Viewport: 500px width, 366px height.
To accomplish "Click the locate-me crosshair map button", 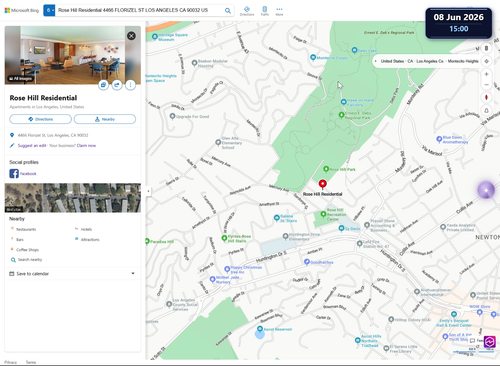I will pyautogui.click(x=486, y=61).
